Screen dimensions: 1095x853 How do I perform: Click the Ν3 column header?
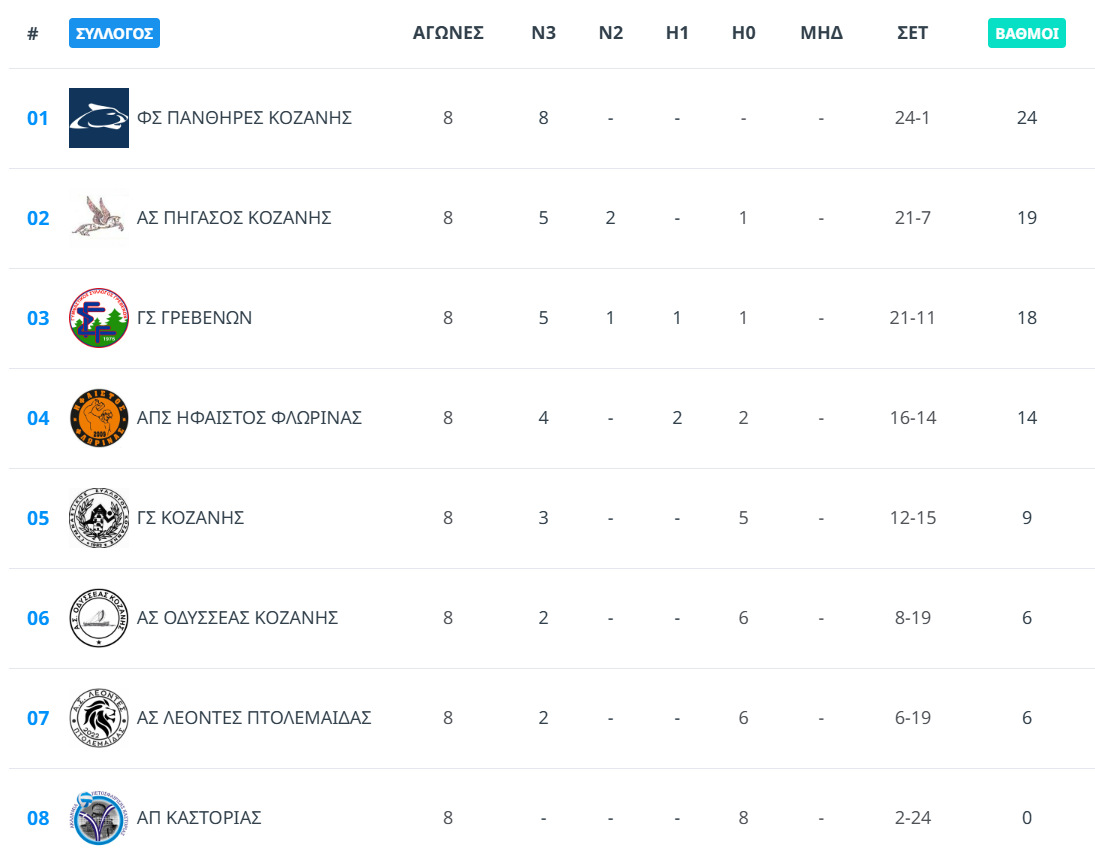click(x=543, y=33)
